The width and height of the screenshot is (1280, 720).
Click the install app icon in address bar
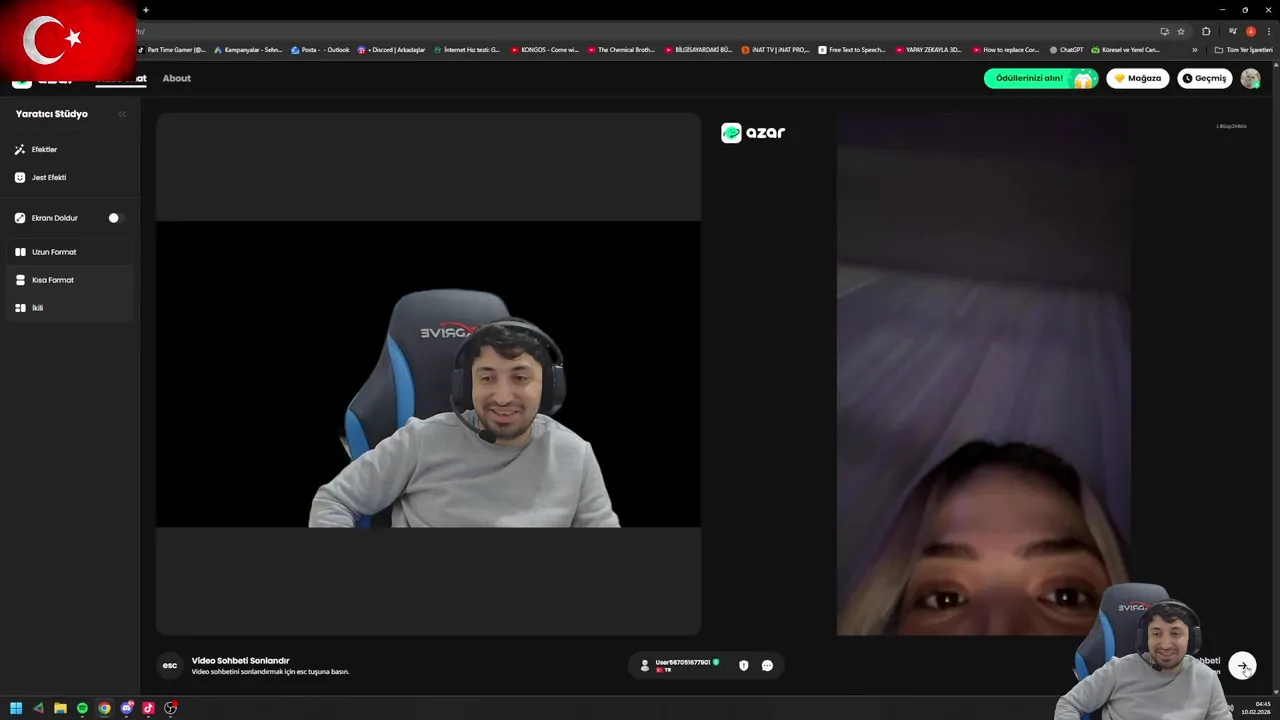[1164, 31]
